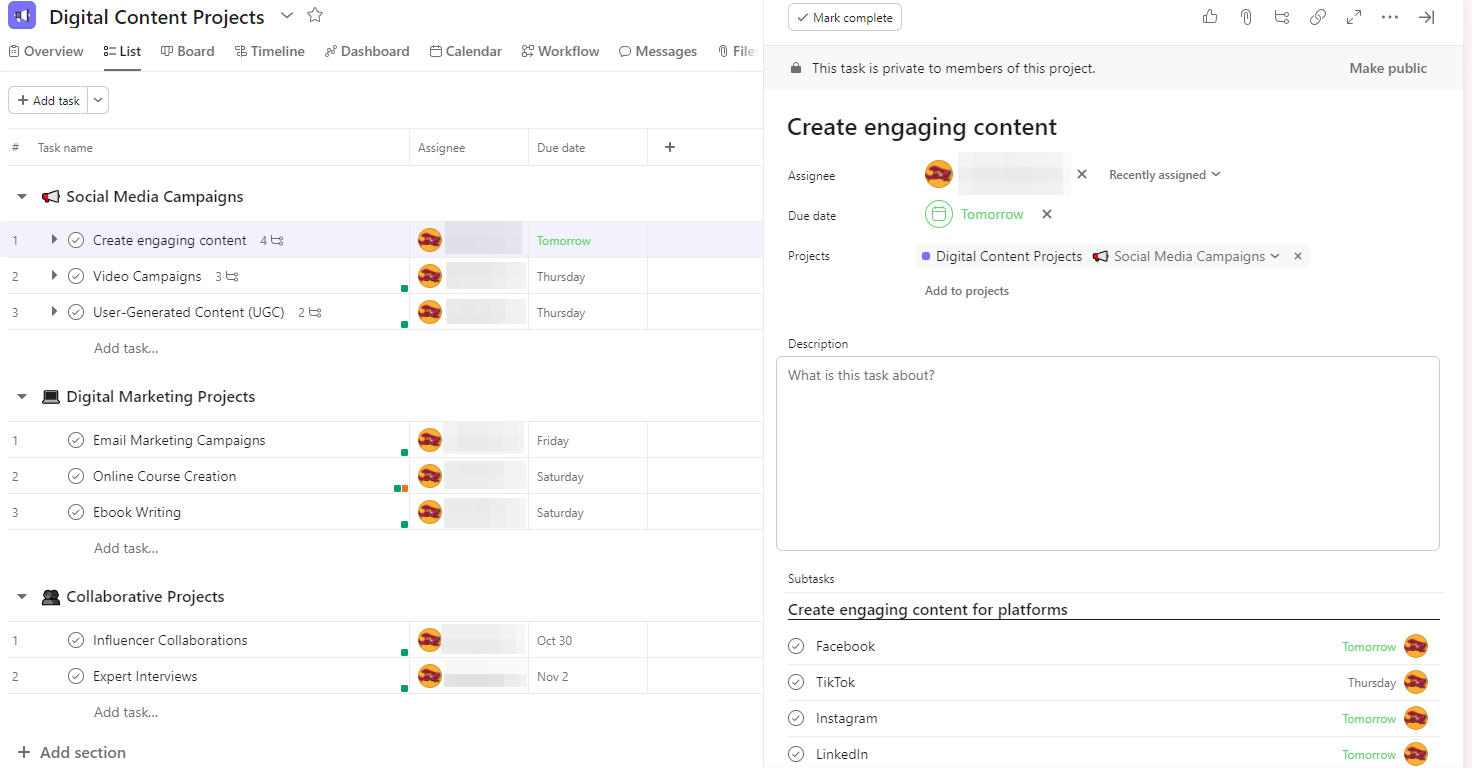Attach a file with paperclip icon
The image size is (1472, 768).
(1246, 17)
